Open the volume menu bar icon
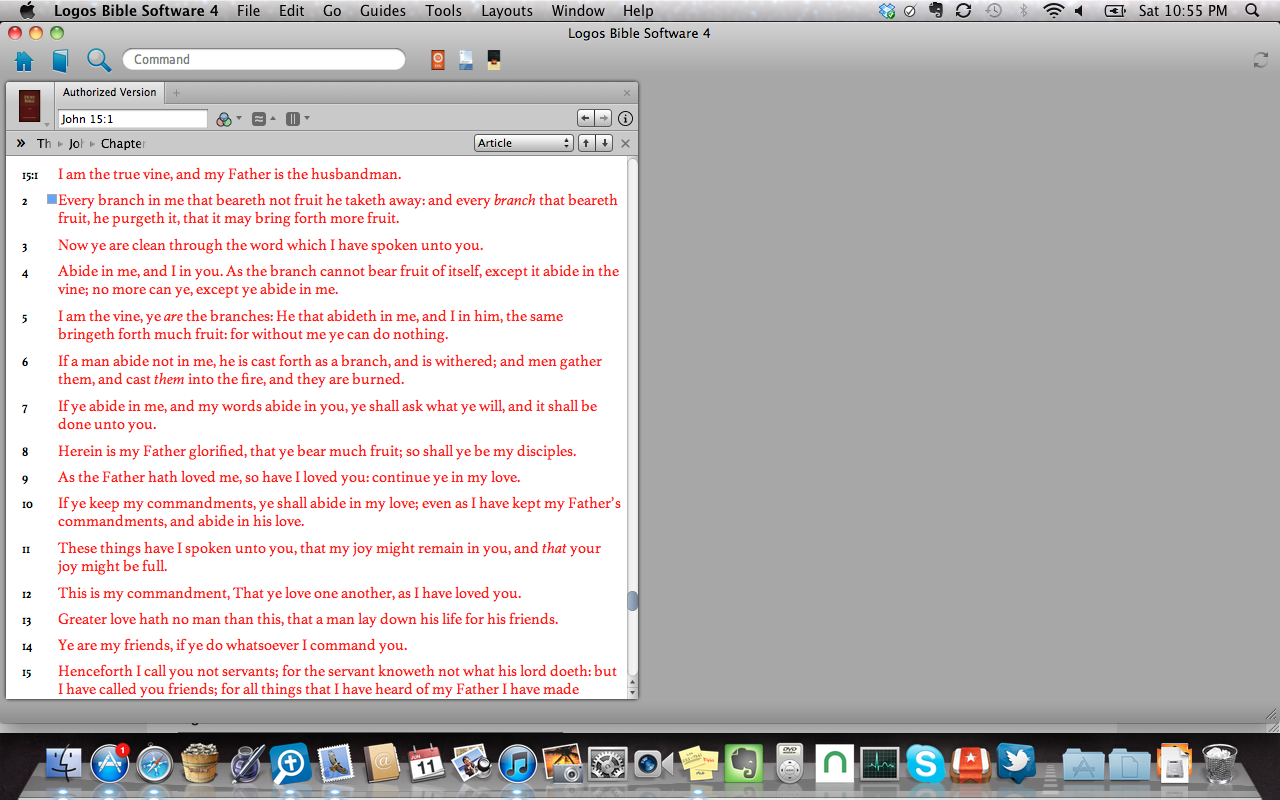Screen dimensions: 1280x800 (x=1080, y=11)
